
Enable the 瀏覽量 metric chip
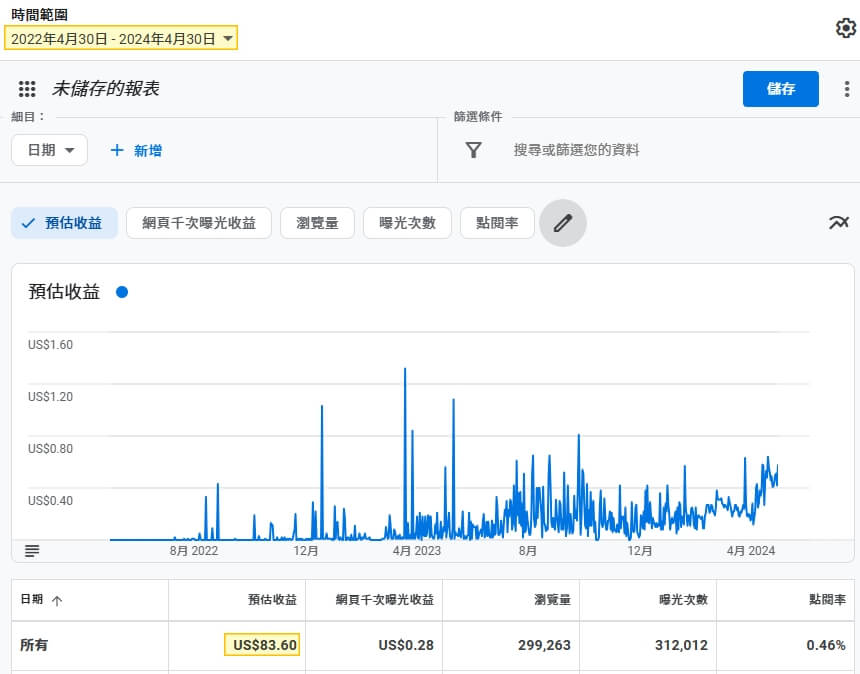(x=317, y=223)
